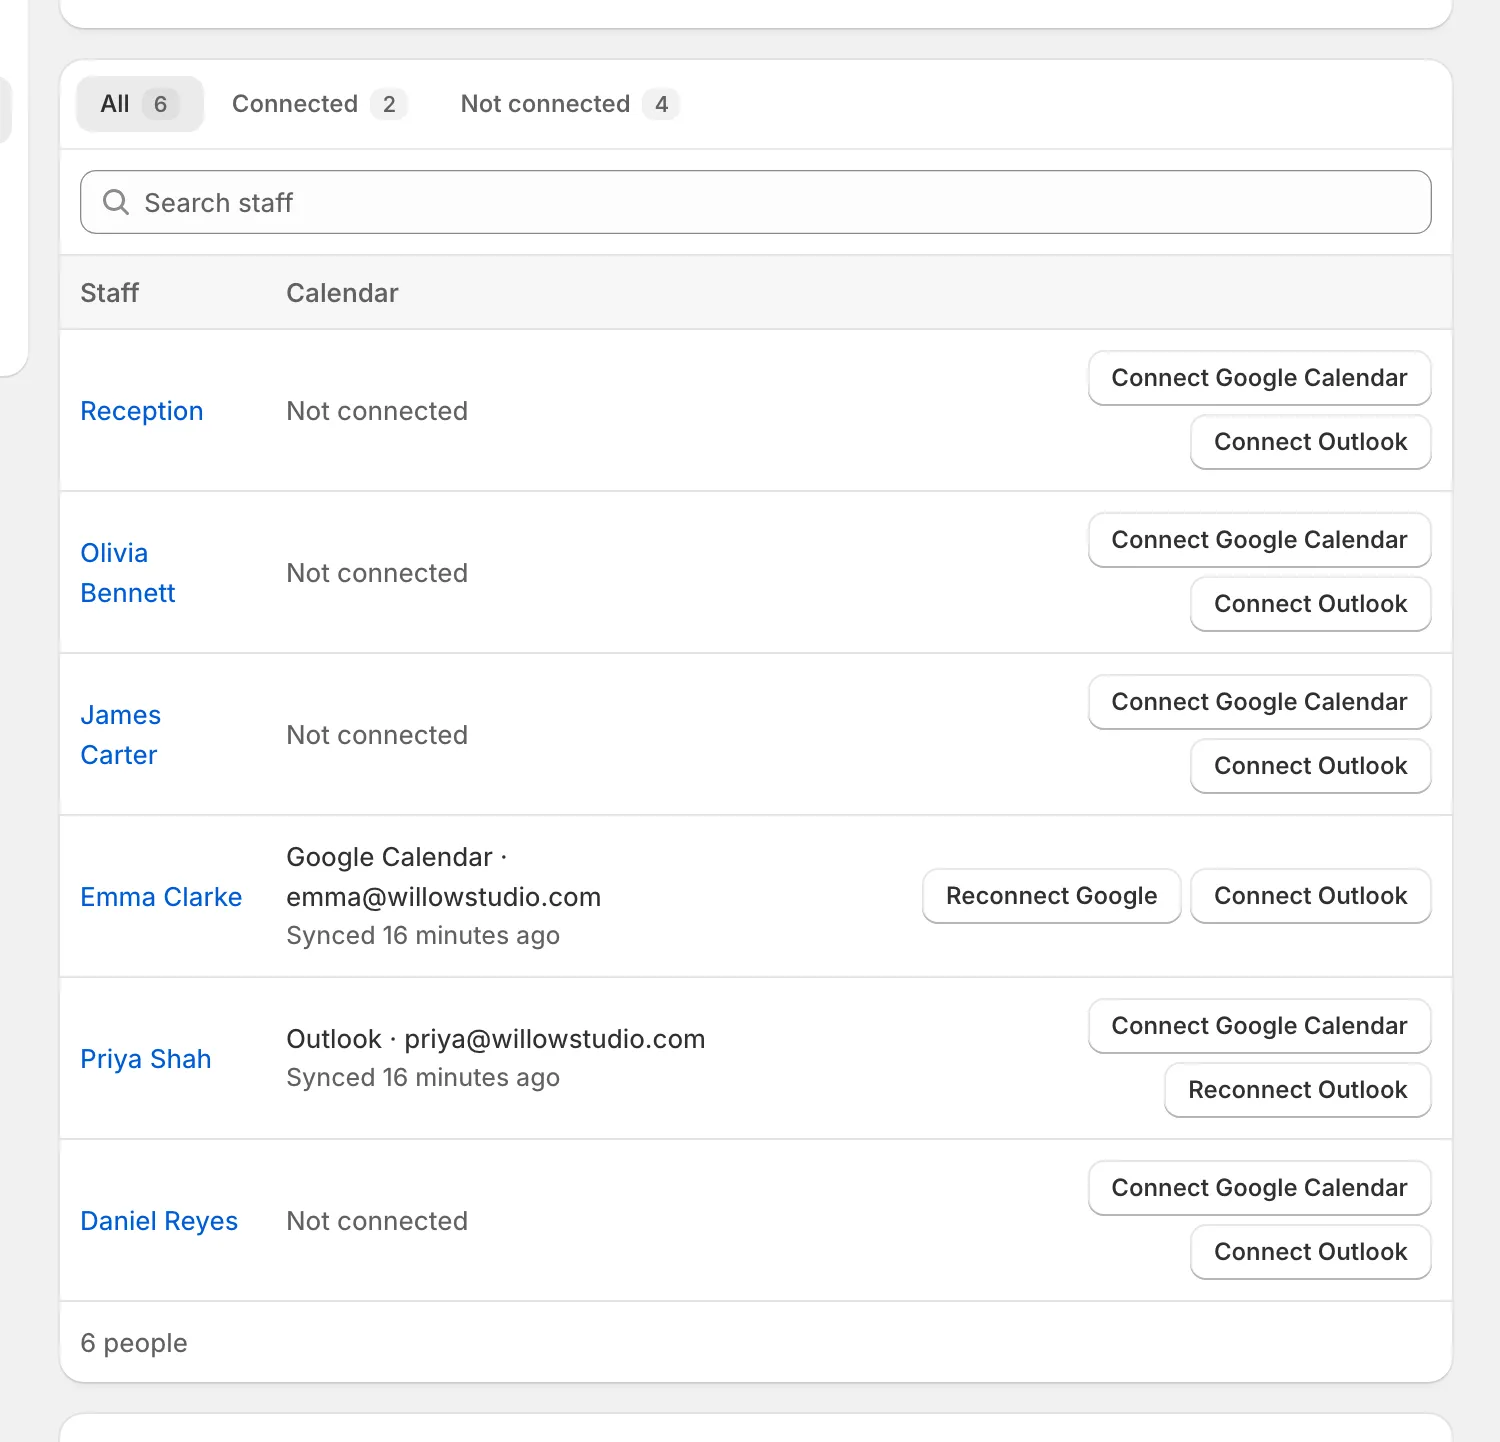
Task: Open Daniel Reyes staff link
Action: point(159,1221)
